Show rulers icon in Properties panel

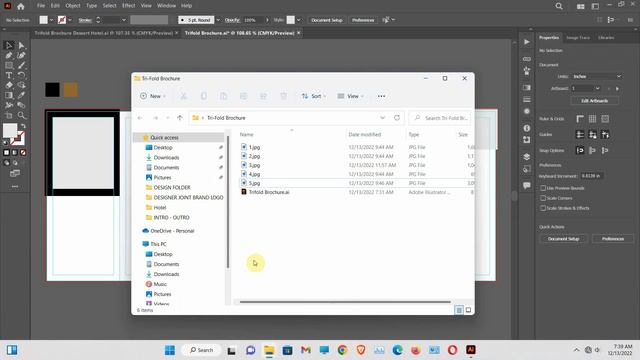tap(580, 119)
